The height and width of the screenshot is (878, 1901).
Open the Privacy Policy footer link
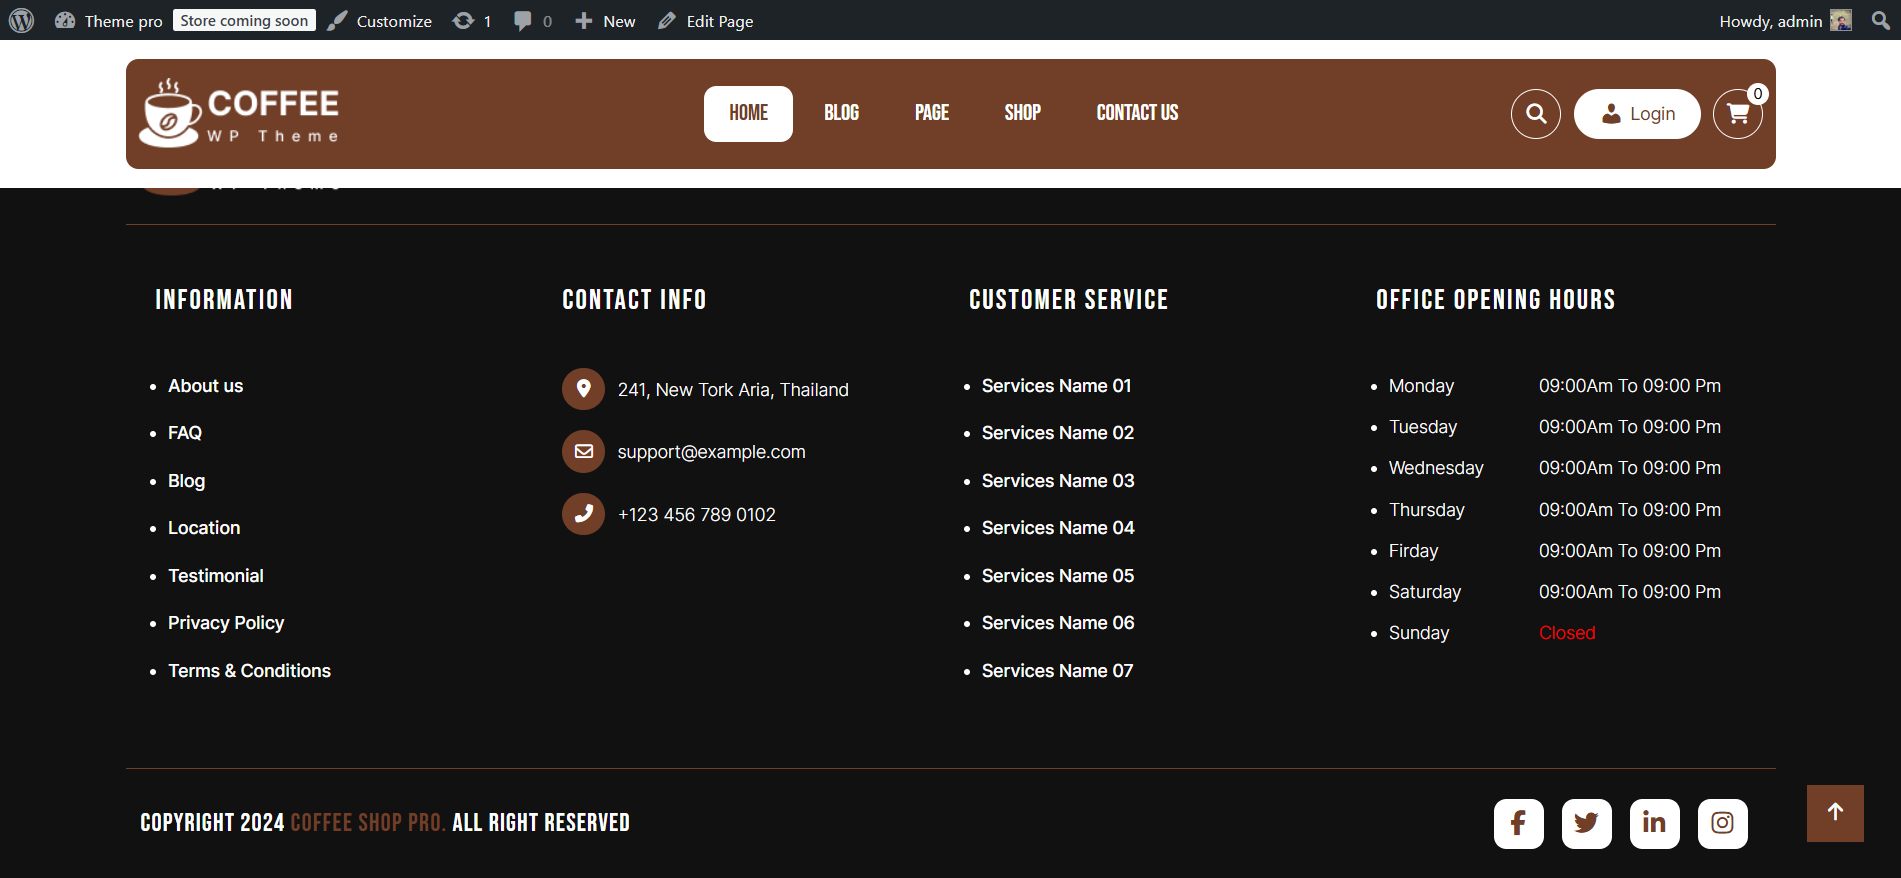226,623
